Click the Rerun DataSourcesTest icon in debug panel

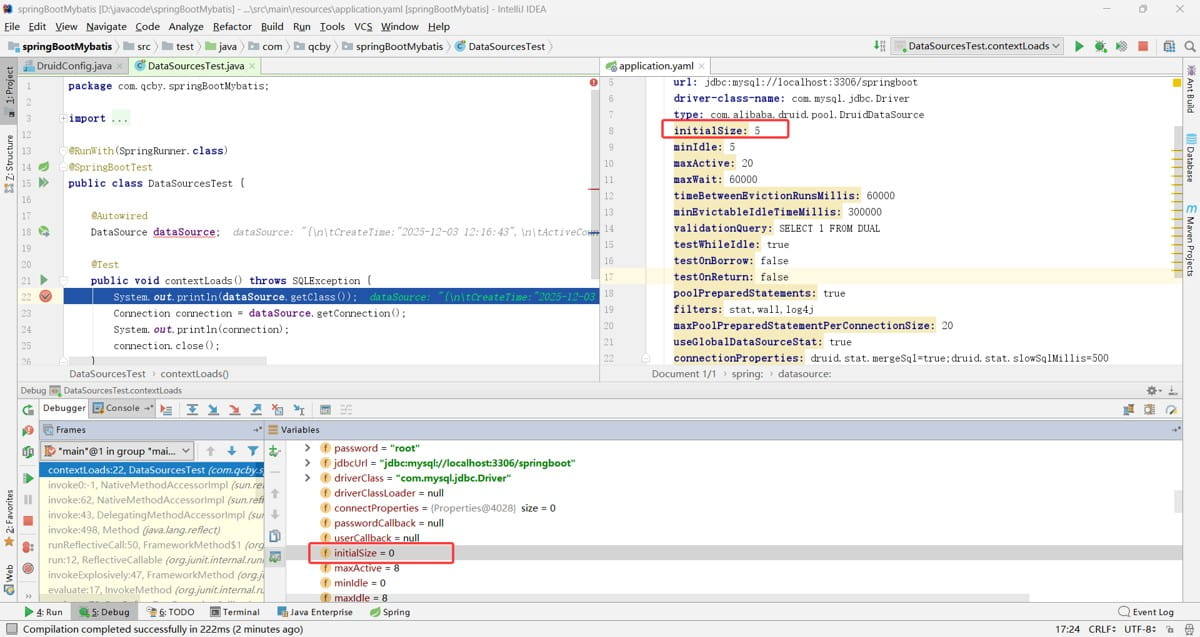pyautogui.click(x=27, y=409)
